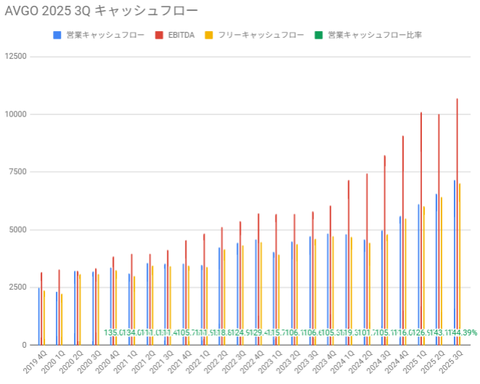The width and height of the screenshot is (480, 384).
Task: Click the red EBITDA bar for 2025 3Q
Action: [x=457, y=222]
